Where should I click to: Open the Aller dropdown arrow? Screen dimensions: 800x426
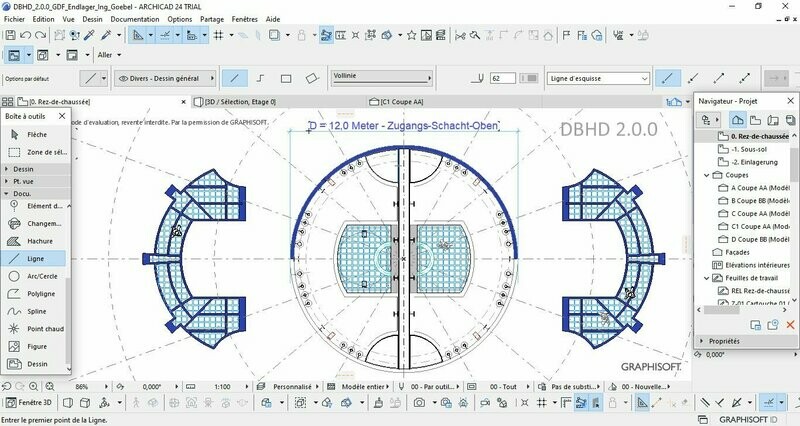click(x=119, y=55)
